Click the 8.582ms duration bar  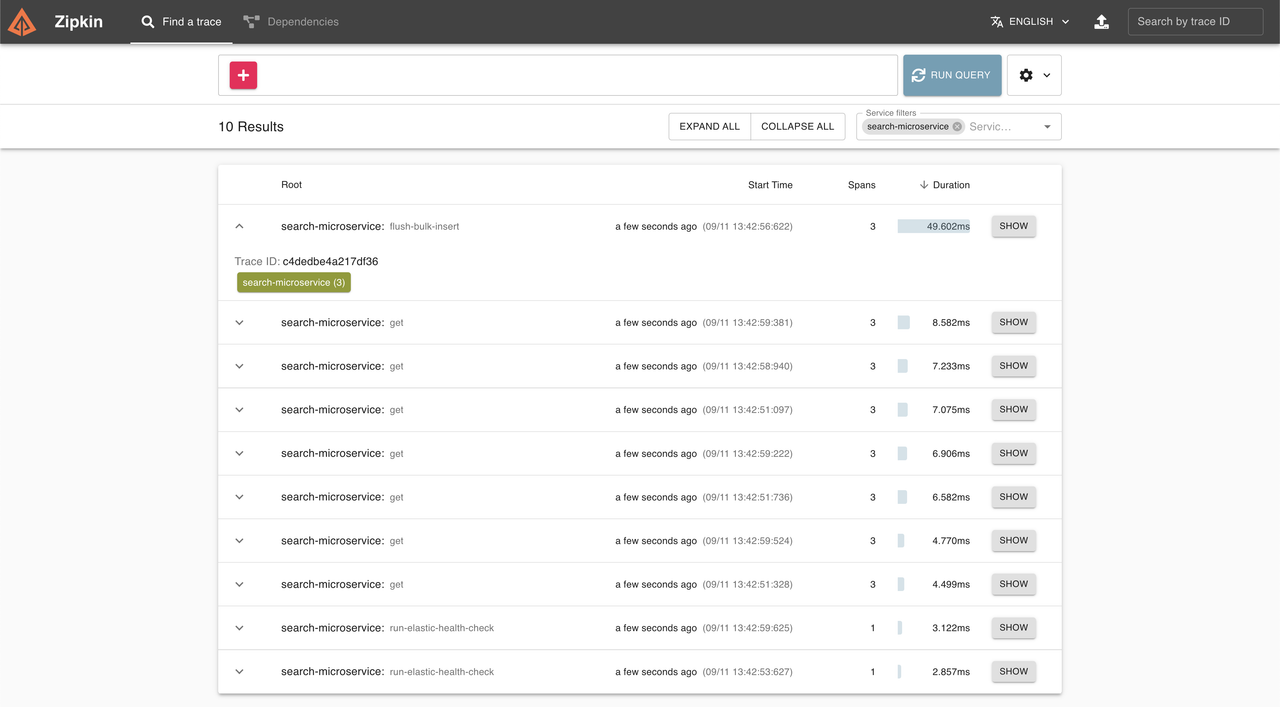(x=904, y=323)
